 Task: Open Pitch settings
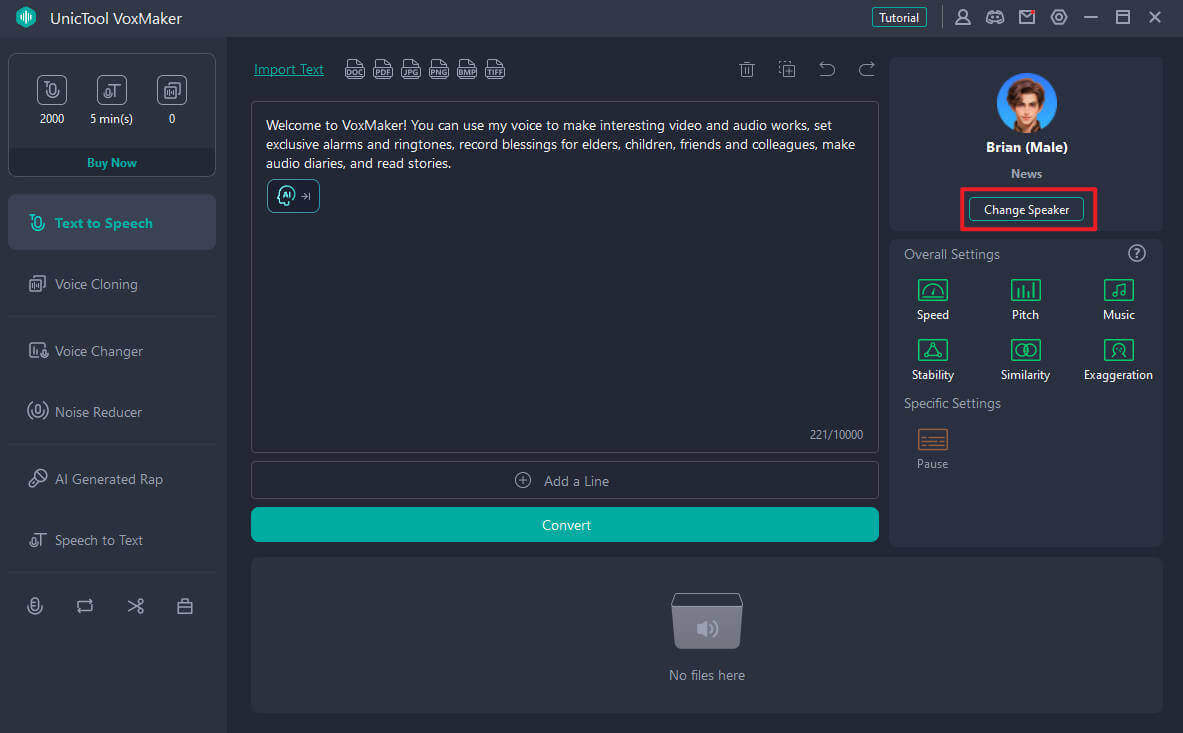1025,299
